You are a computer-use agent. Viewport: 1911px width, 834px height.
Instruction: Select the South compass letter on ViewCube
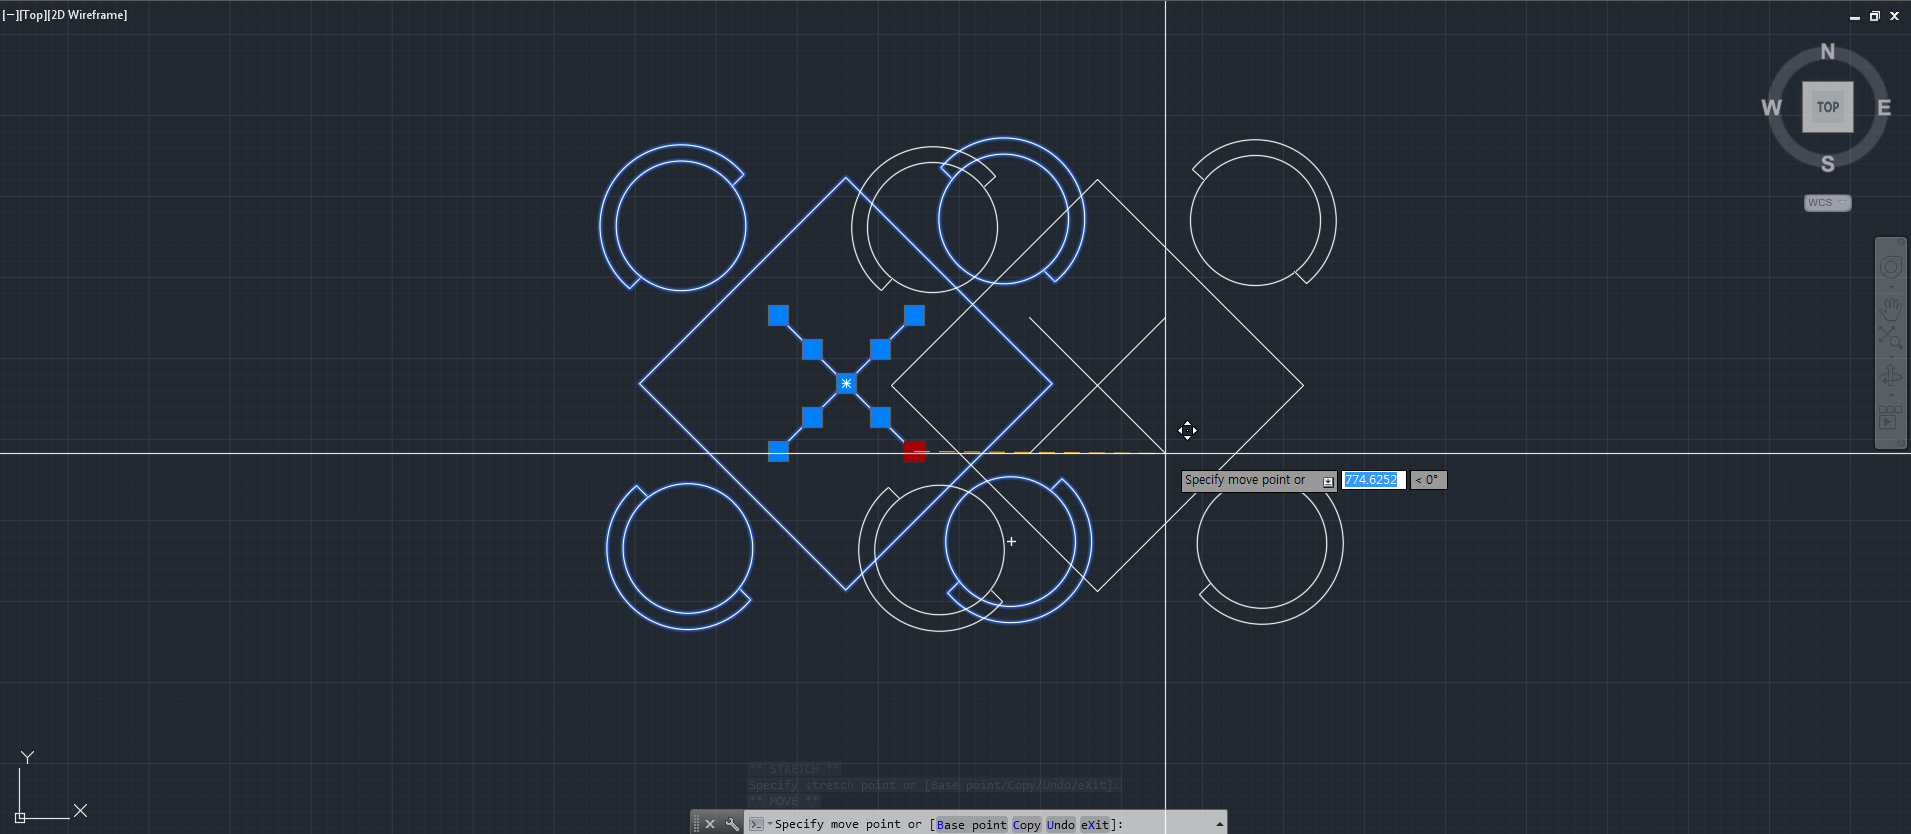coord(1827,164)
